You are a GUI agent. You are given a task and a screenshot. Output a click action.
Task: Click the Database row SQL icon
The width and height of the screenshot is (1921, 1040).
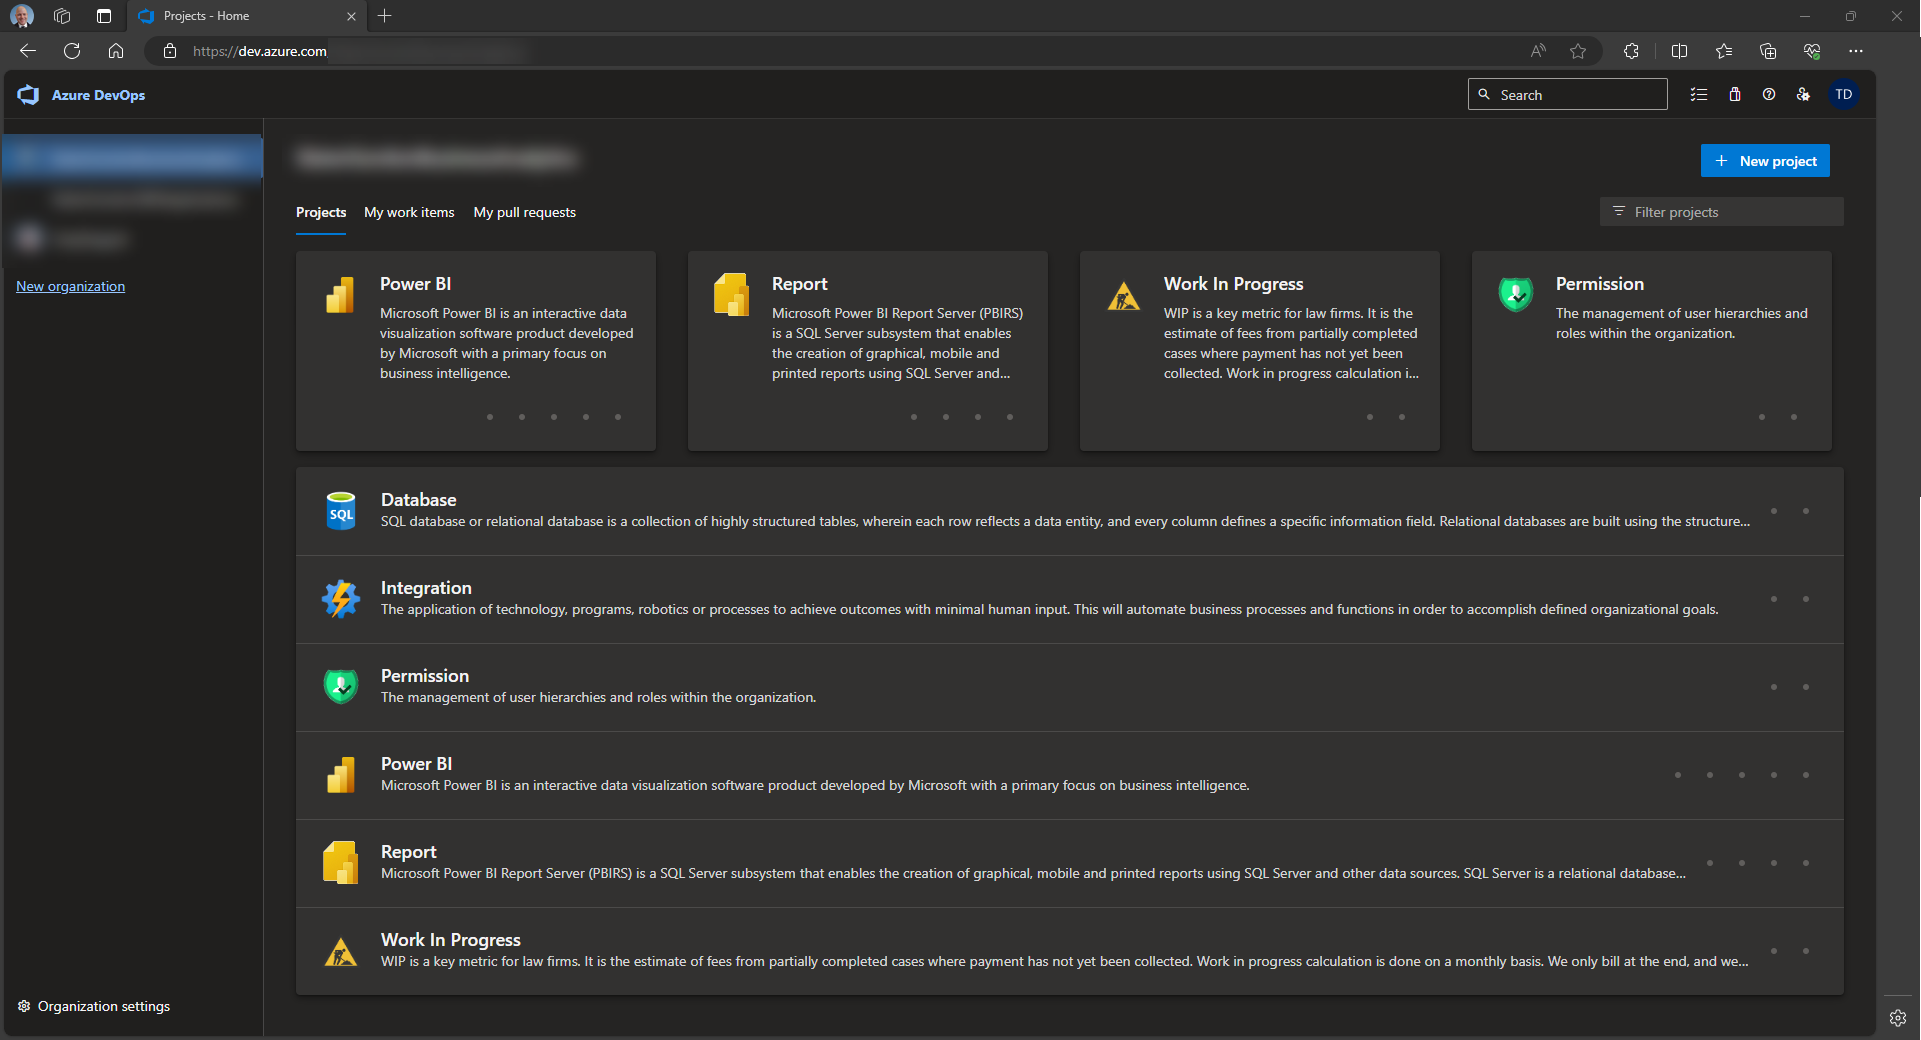tap(341, 511)
